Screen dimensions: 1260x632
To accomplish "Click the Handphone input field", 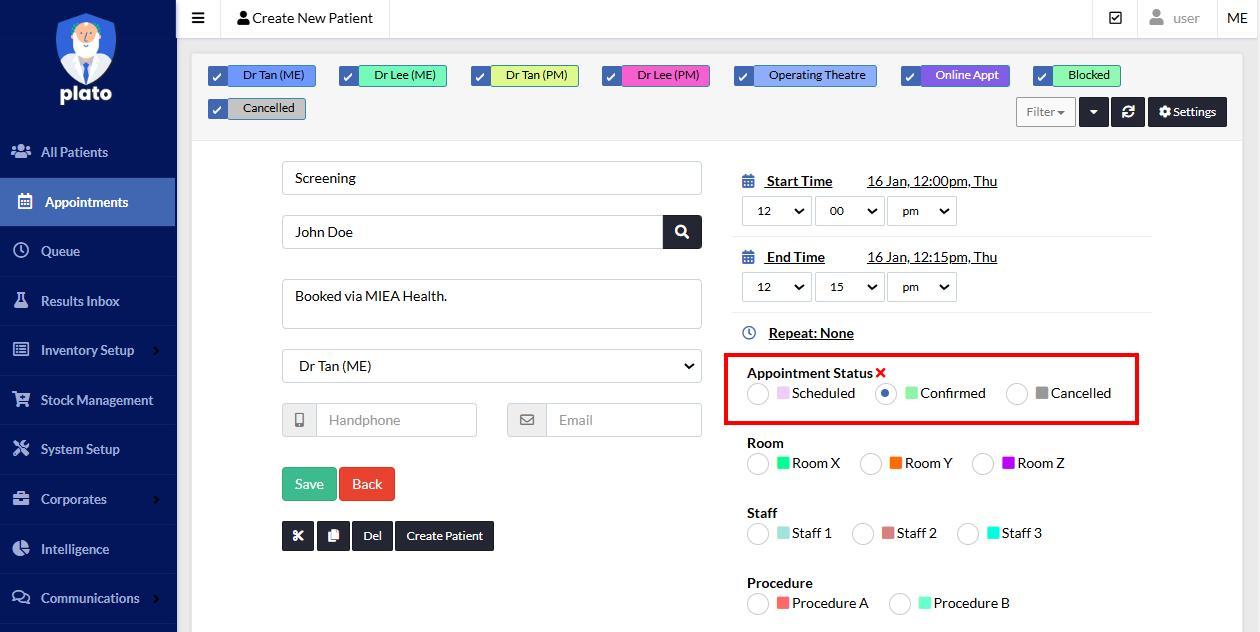I will [395, 420].
